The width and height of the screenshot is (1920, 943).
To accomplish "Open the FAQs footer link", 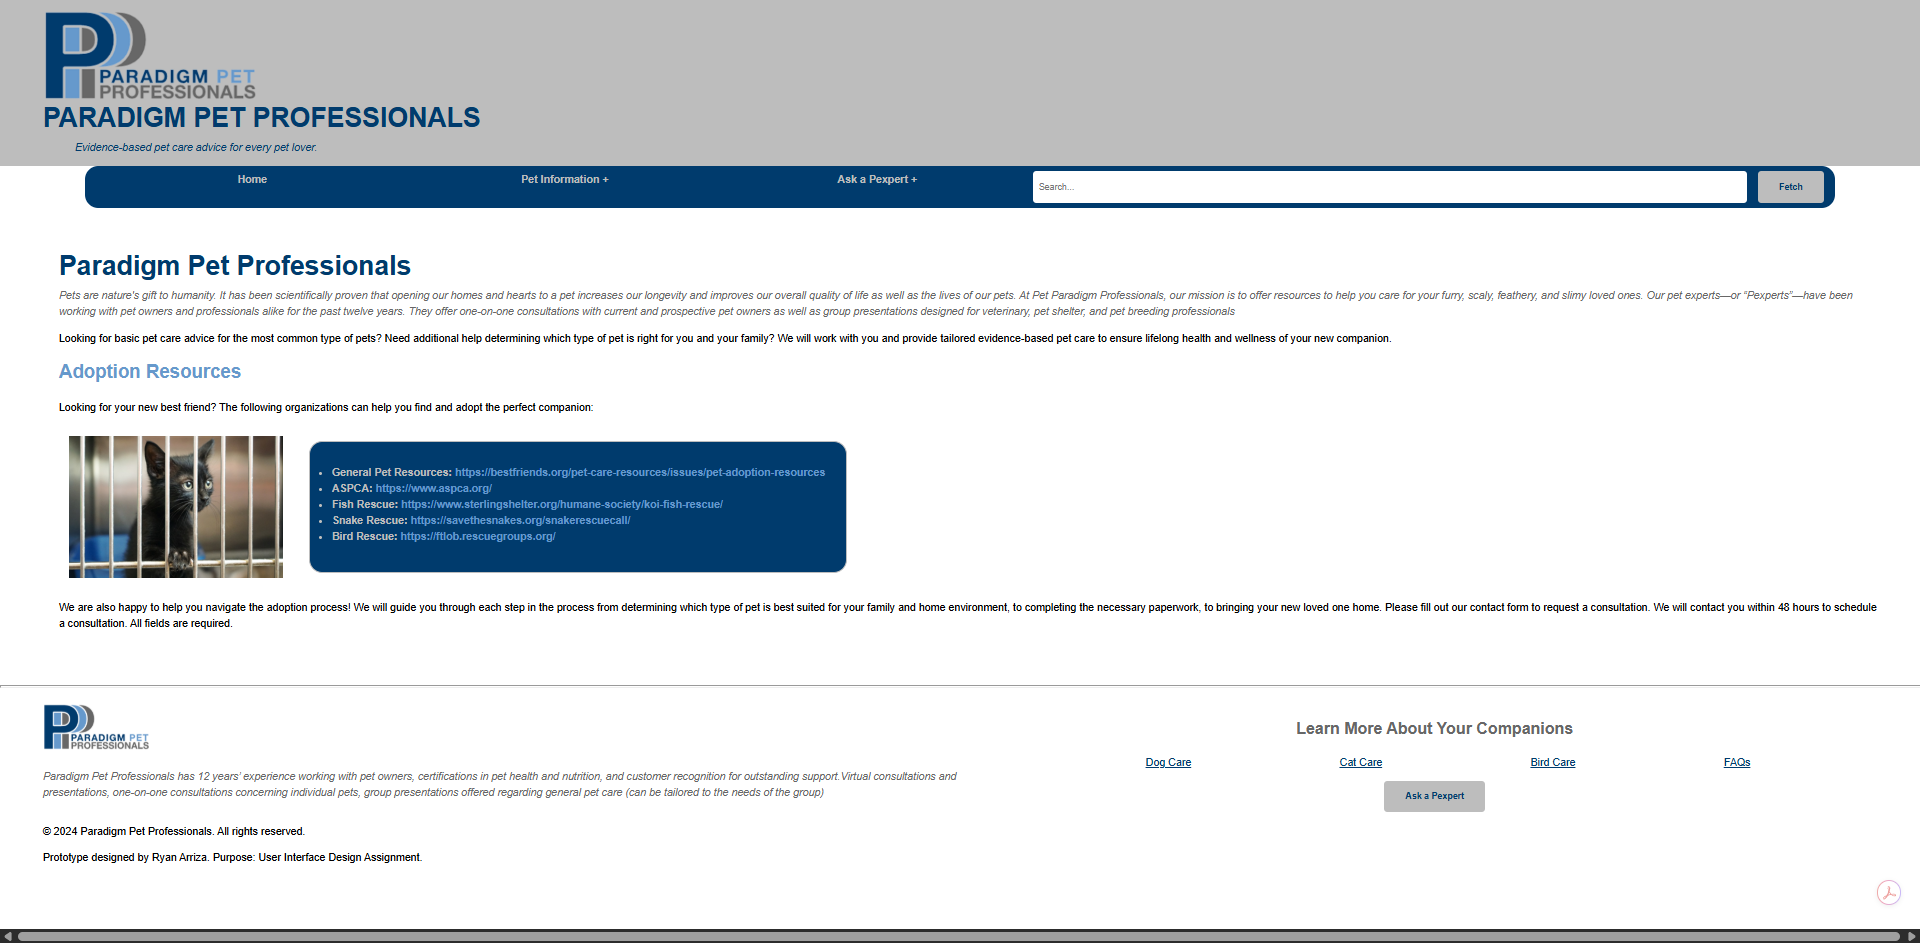I will 1737,762.
